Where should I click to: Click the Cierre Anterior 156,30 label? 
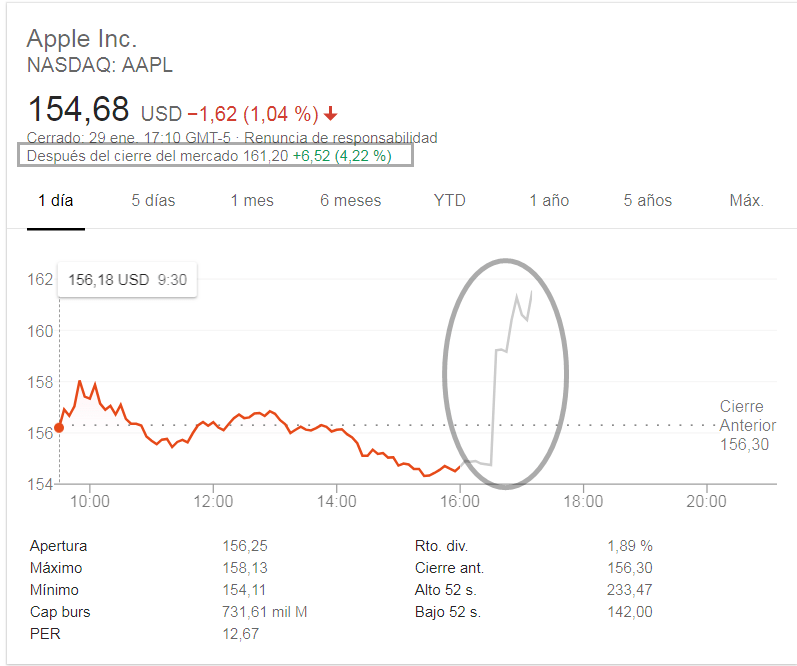click(746, 425)
